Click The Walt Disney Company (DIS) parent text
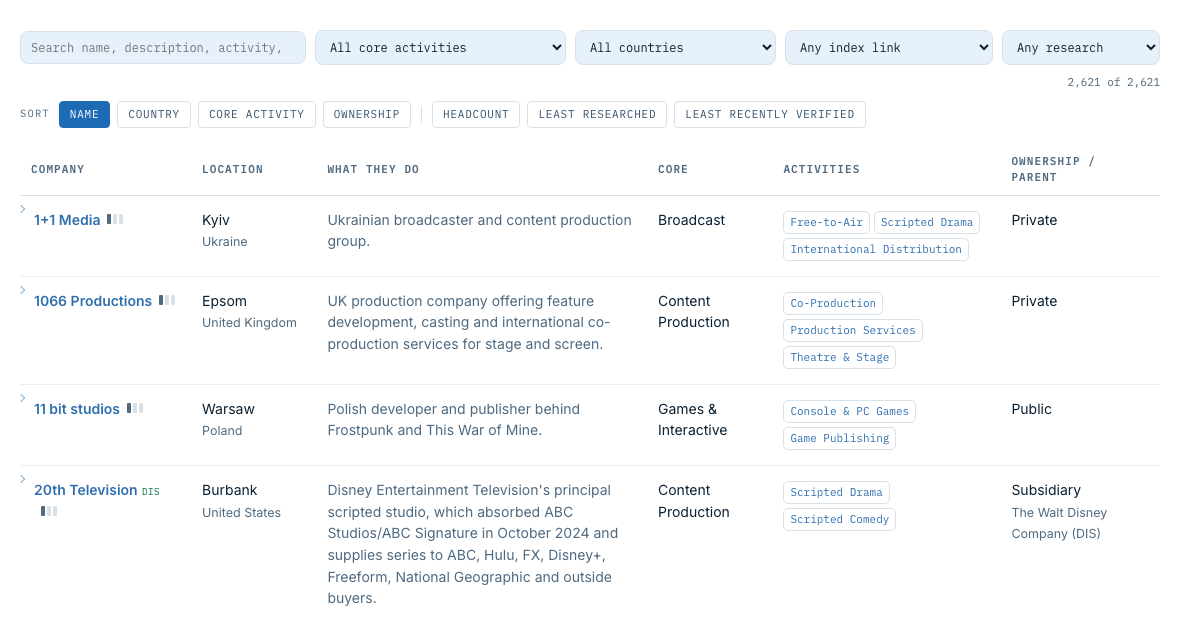Screen dimensions: 1180x620 (x=1059, y=523)
